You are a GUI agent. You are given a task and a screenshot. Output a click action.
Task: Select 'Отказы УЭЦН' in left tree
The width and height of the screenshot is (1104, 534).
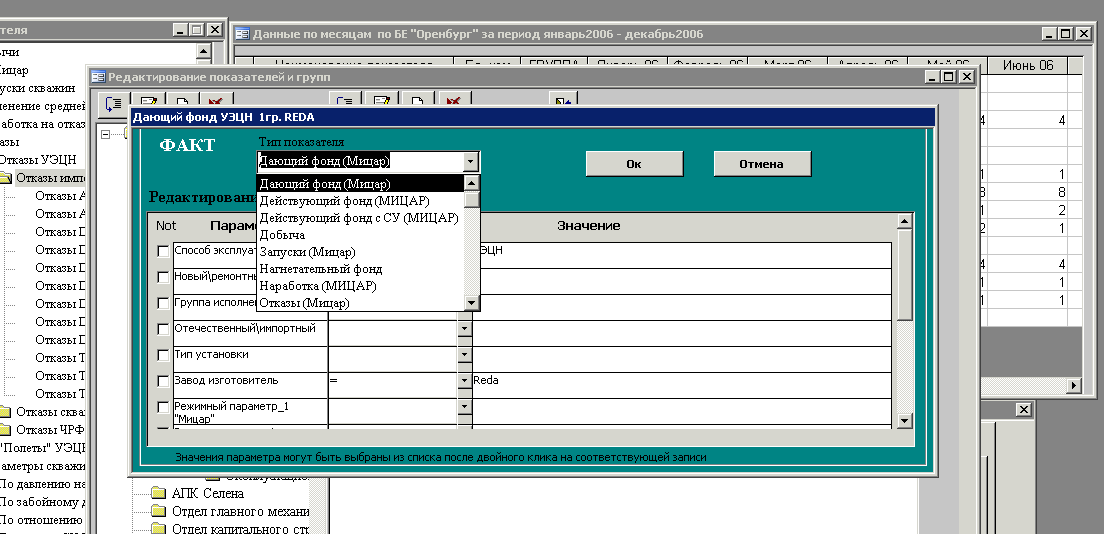(37, 160)
